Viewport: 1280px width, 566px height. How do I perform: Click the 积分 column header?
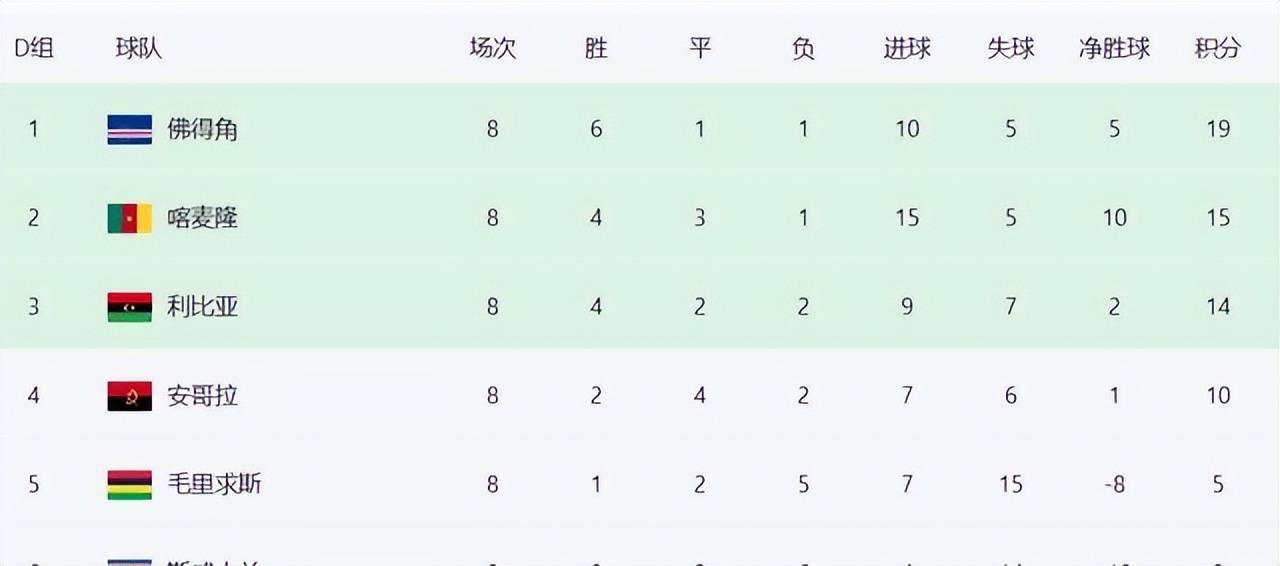1218,48
